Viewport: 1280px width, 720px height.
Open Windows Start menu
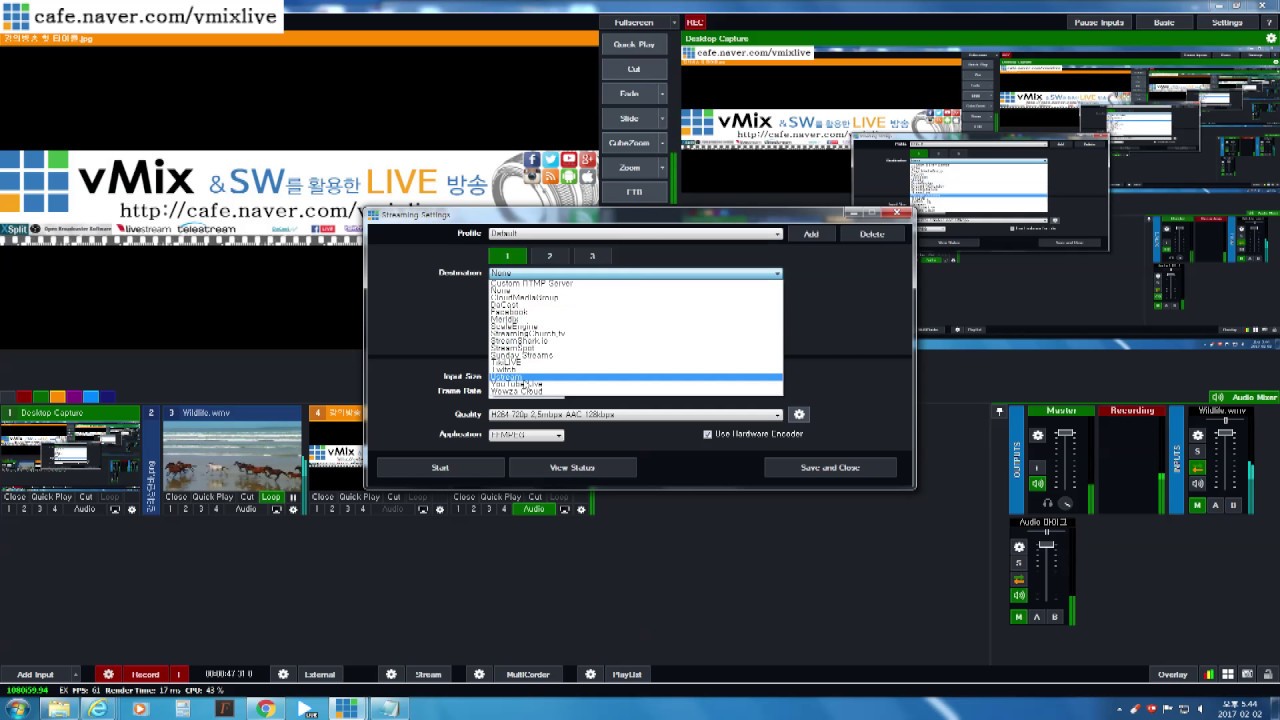[x=17, y=709]
